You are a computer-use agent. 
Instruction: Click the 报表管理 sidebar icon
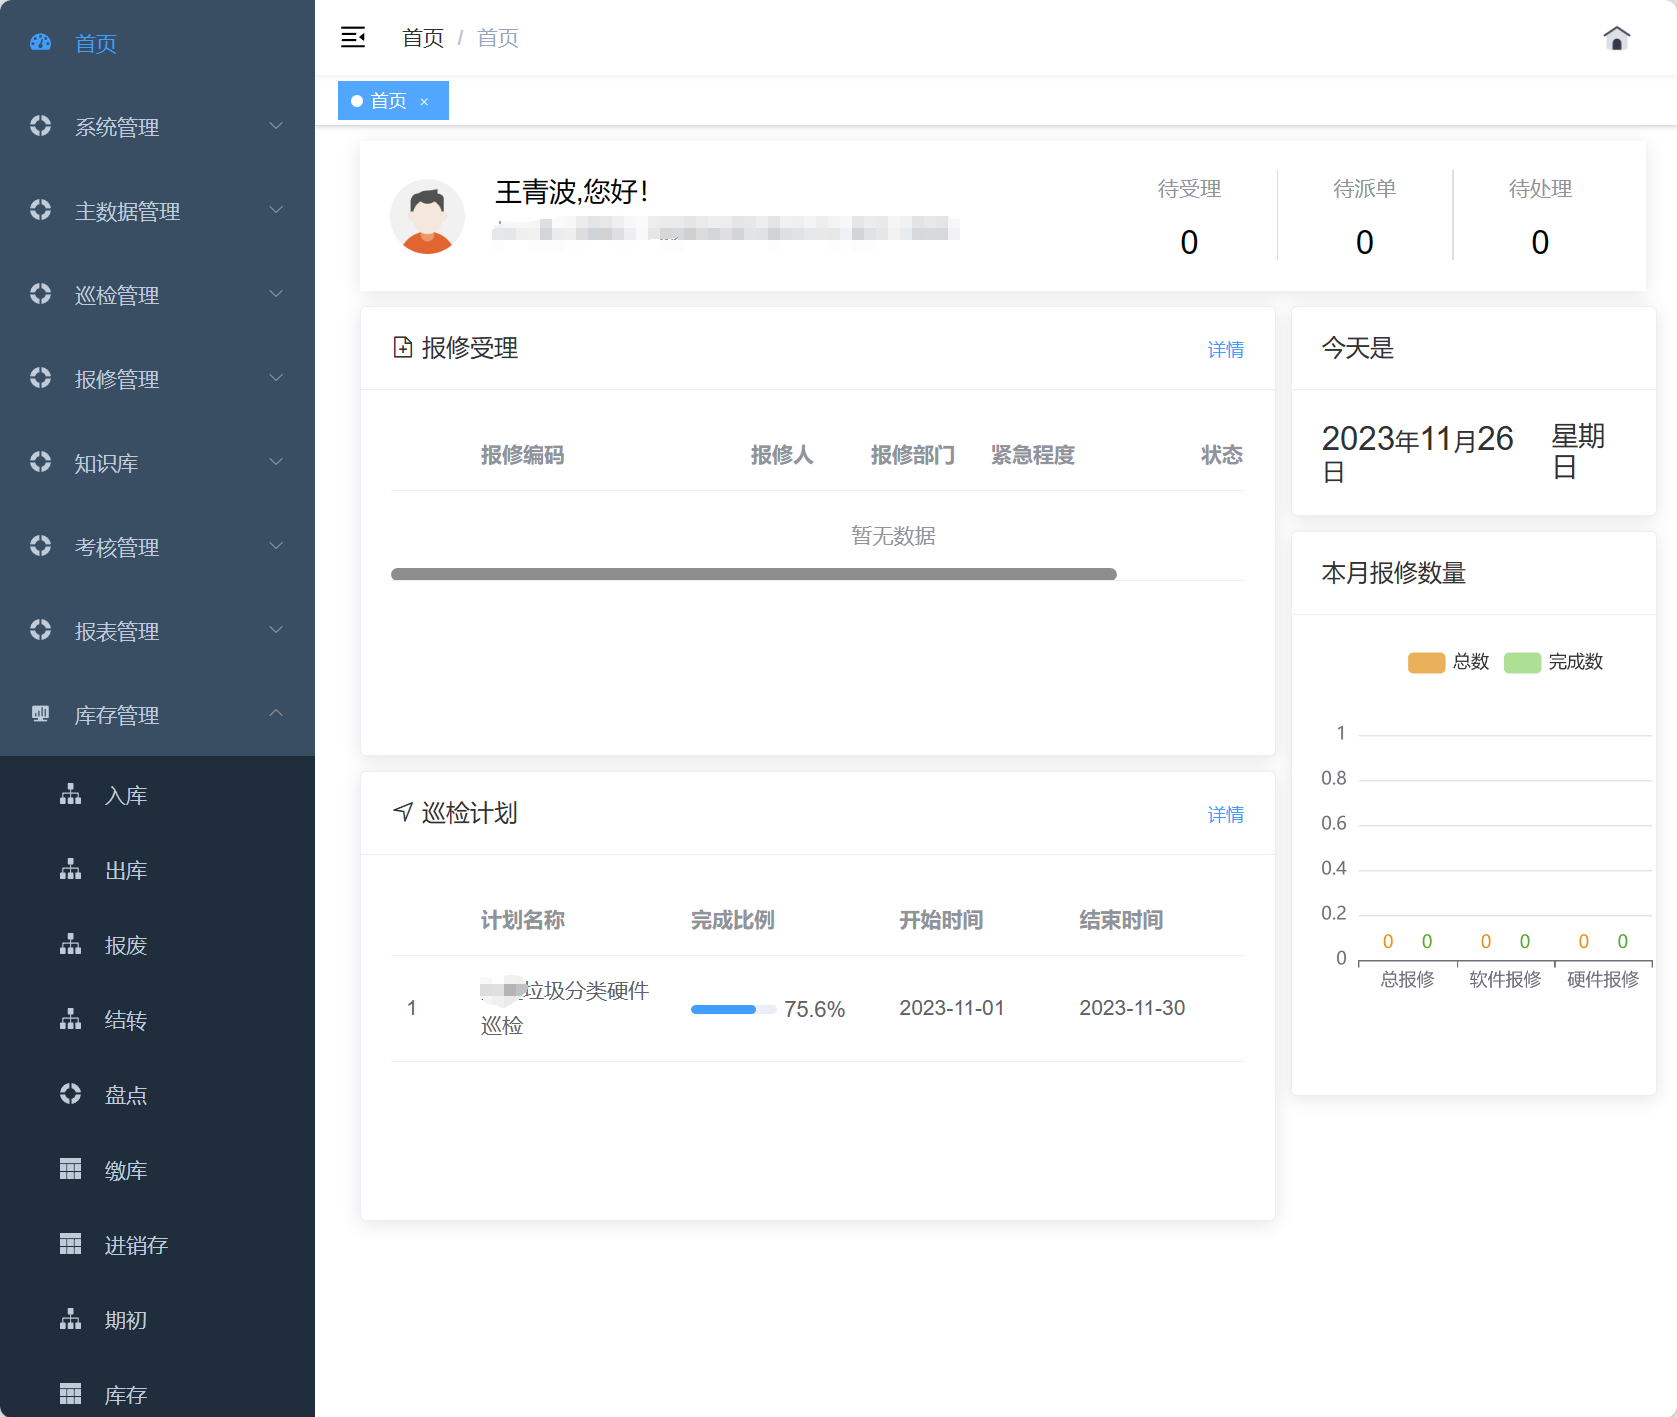coord(40,630)
